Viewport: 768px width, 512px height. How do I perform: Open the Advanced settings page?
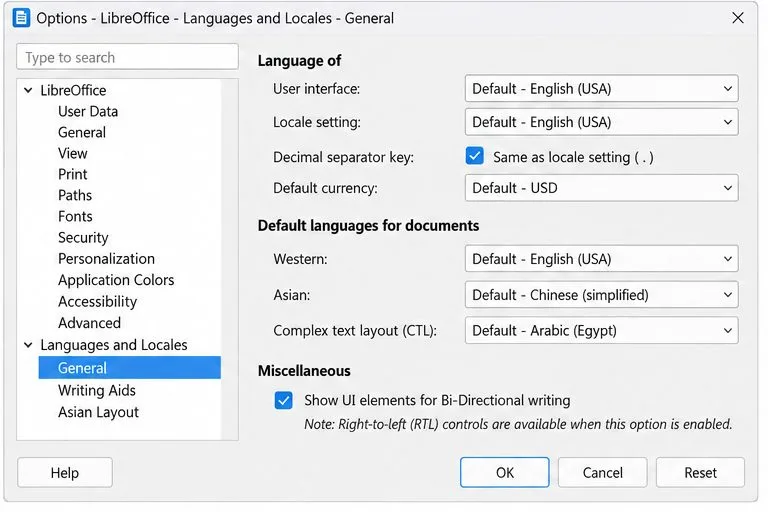[x=89, y=323]
